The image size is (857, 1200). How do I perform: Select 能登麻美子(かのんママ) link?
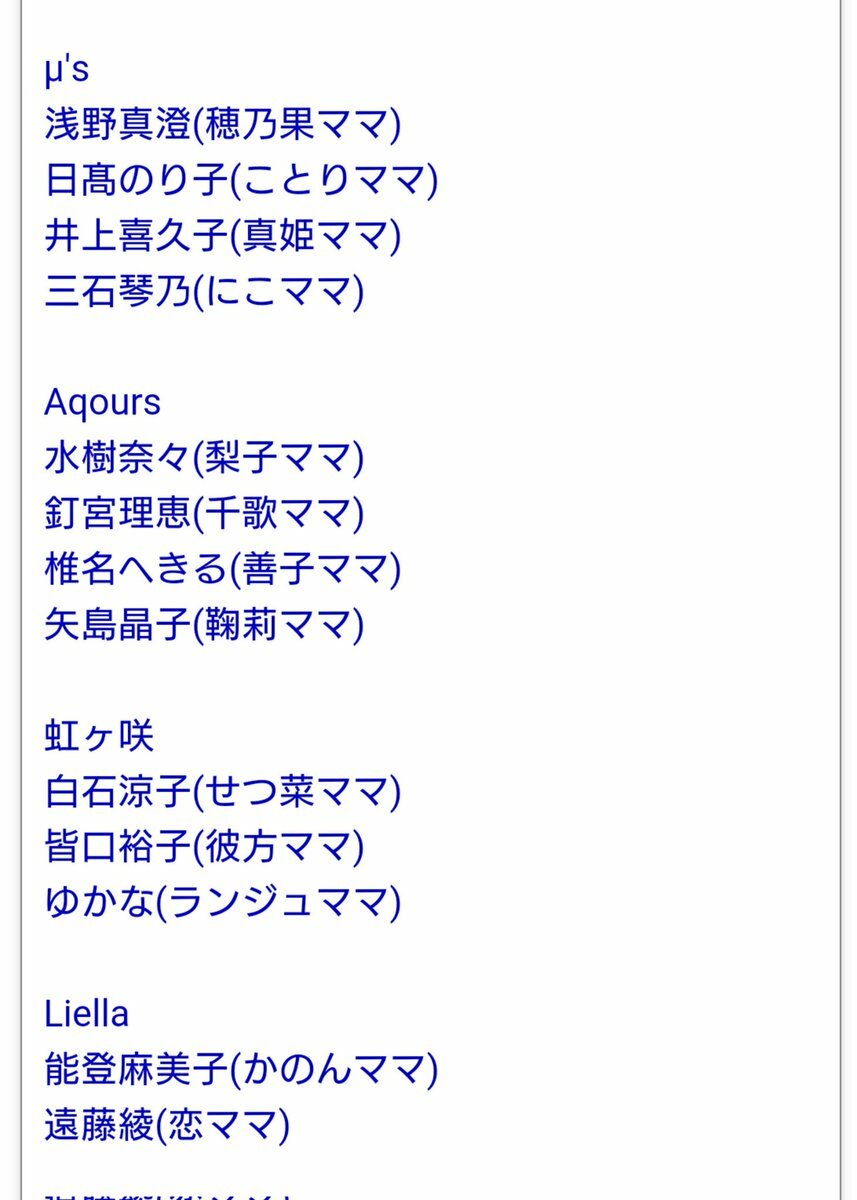pos(241,1071)
